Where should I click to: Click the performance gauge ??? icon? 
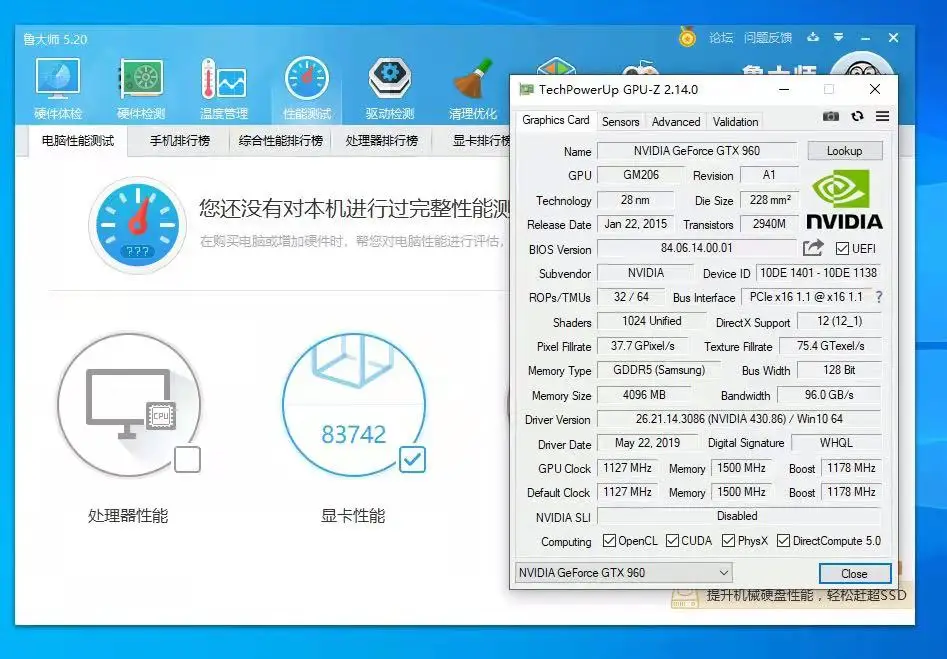tap(138, 225)
